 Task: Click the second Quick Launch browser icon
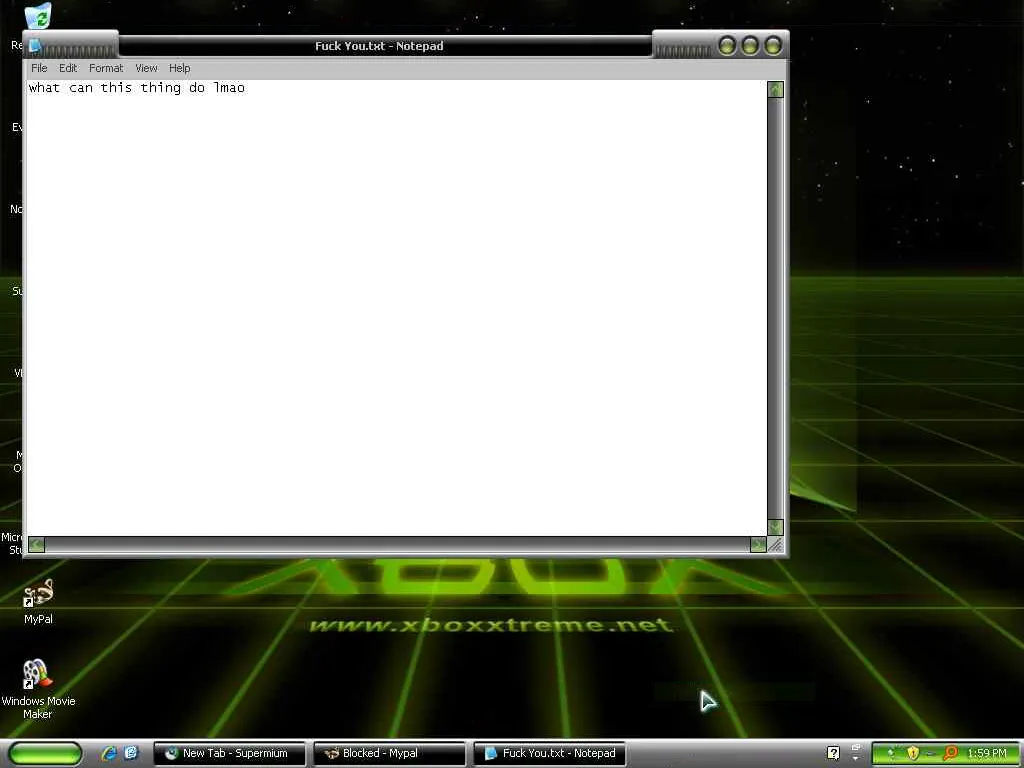click(x=131, y=753)
